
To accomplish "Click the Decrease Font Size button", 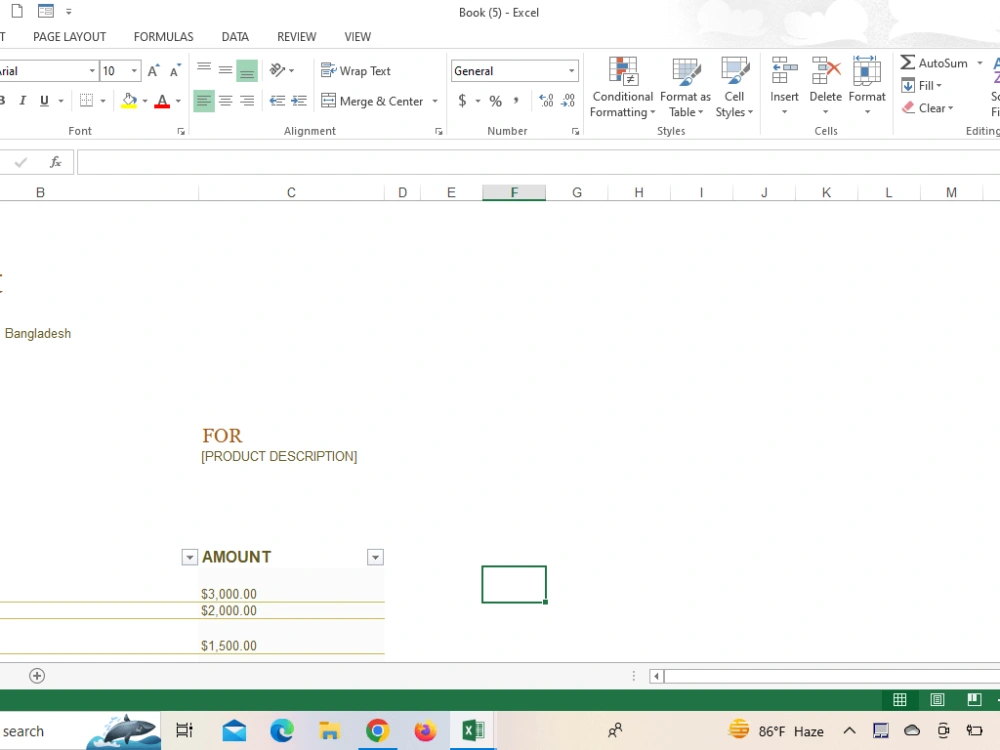I will pyautogui.click(x=175, y=71).
